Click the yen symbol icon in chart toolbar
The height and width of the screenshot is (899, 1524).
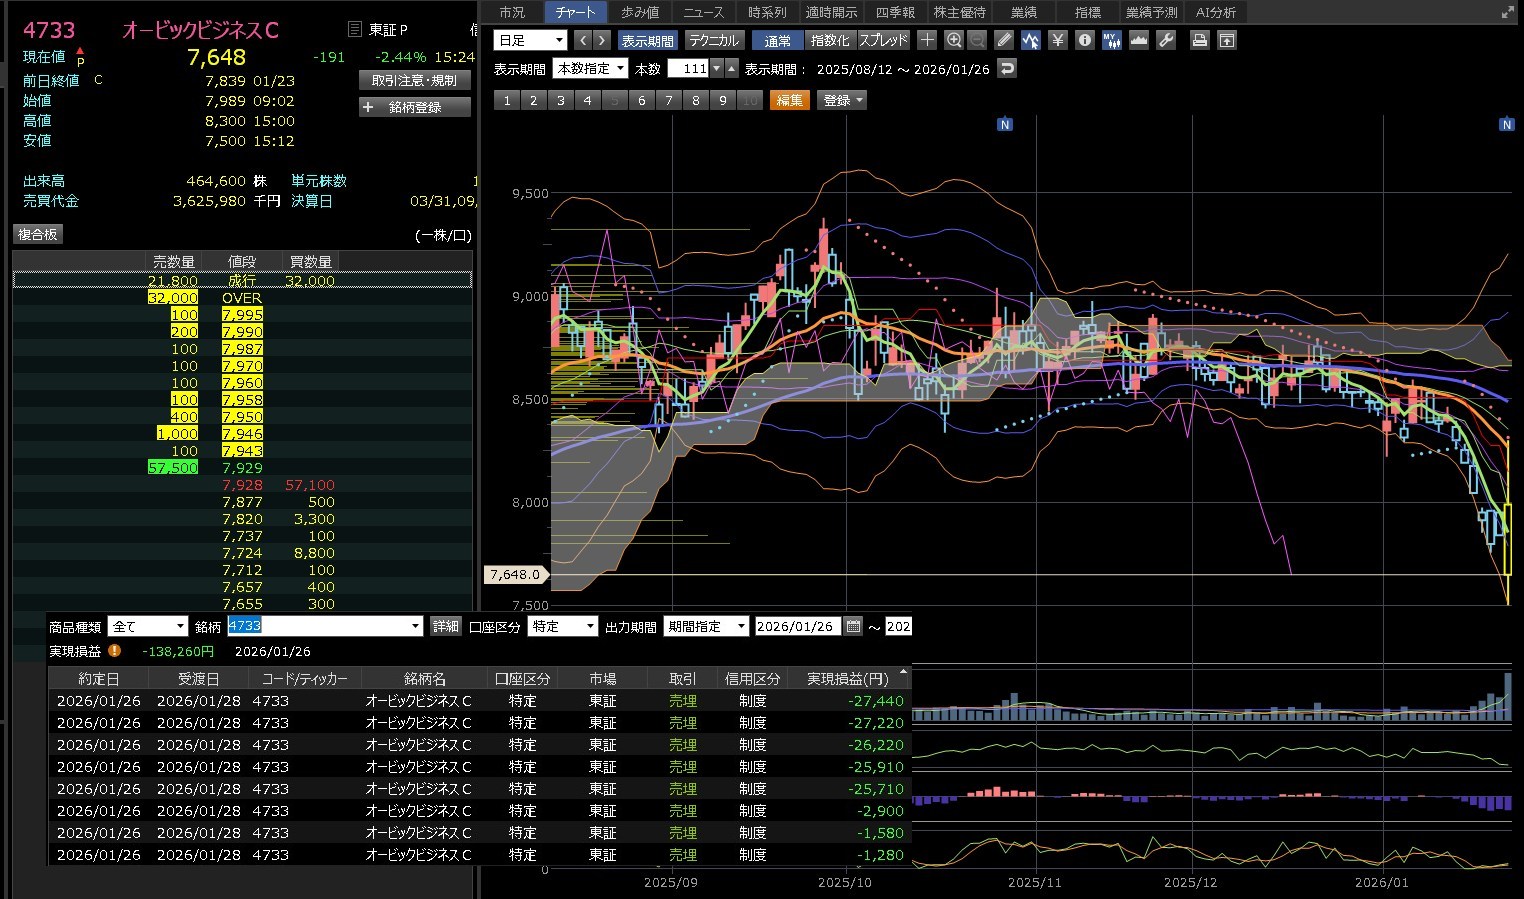pos(1058,40)
